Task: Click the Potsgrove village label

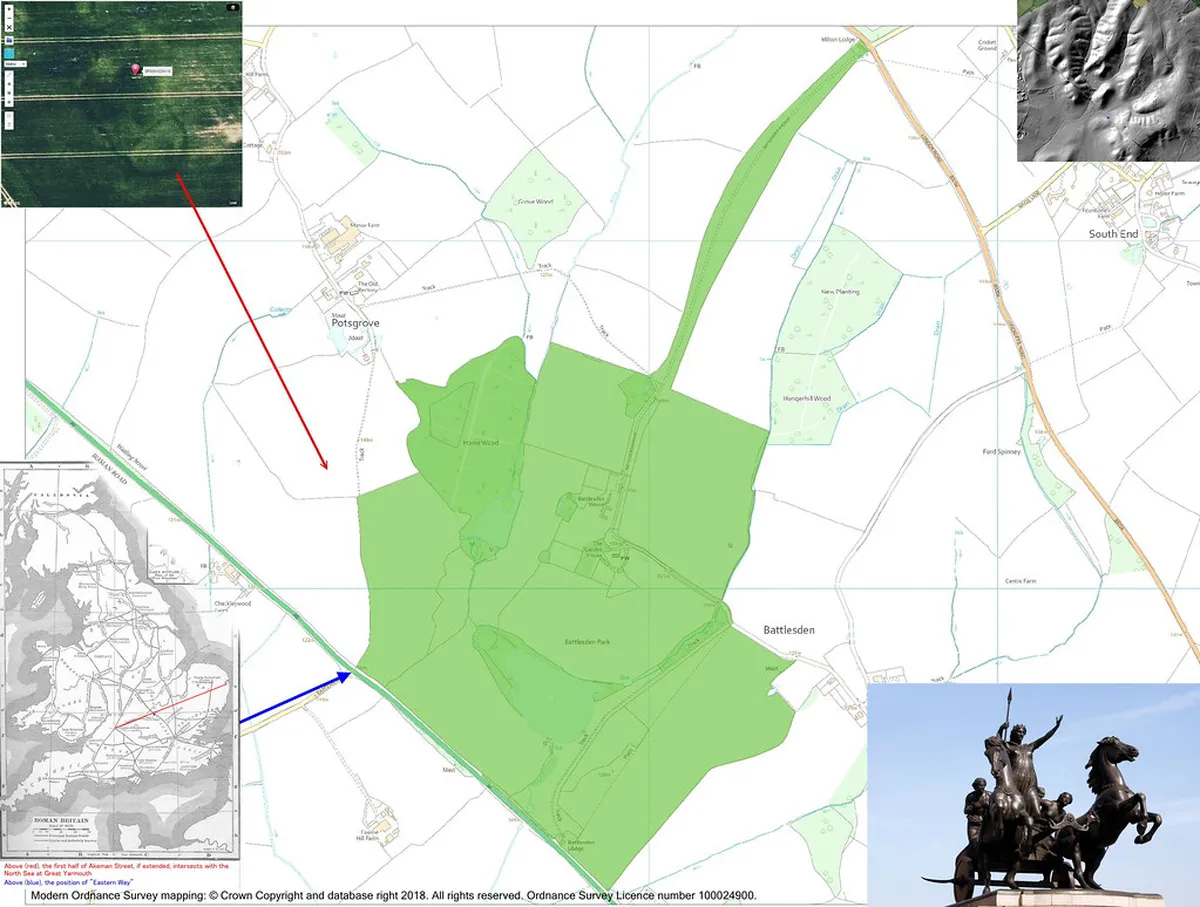Action: click(x=354, y=323)
